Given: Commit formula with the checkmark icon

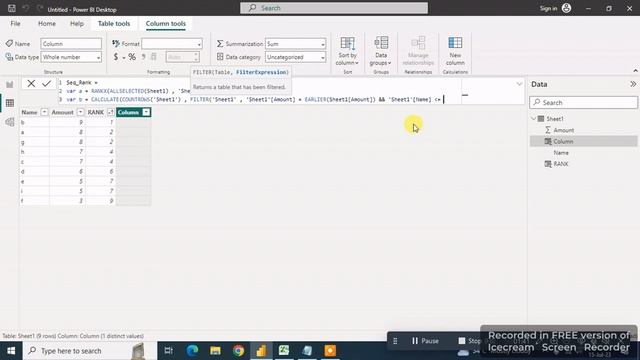Looking at the screenshot, I should 47,84.
